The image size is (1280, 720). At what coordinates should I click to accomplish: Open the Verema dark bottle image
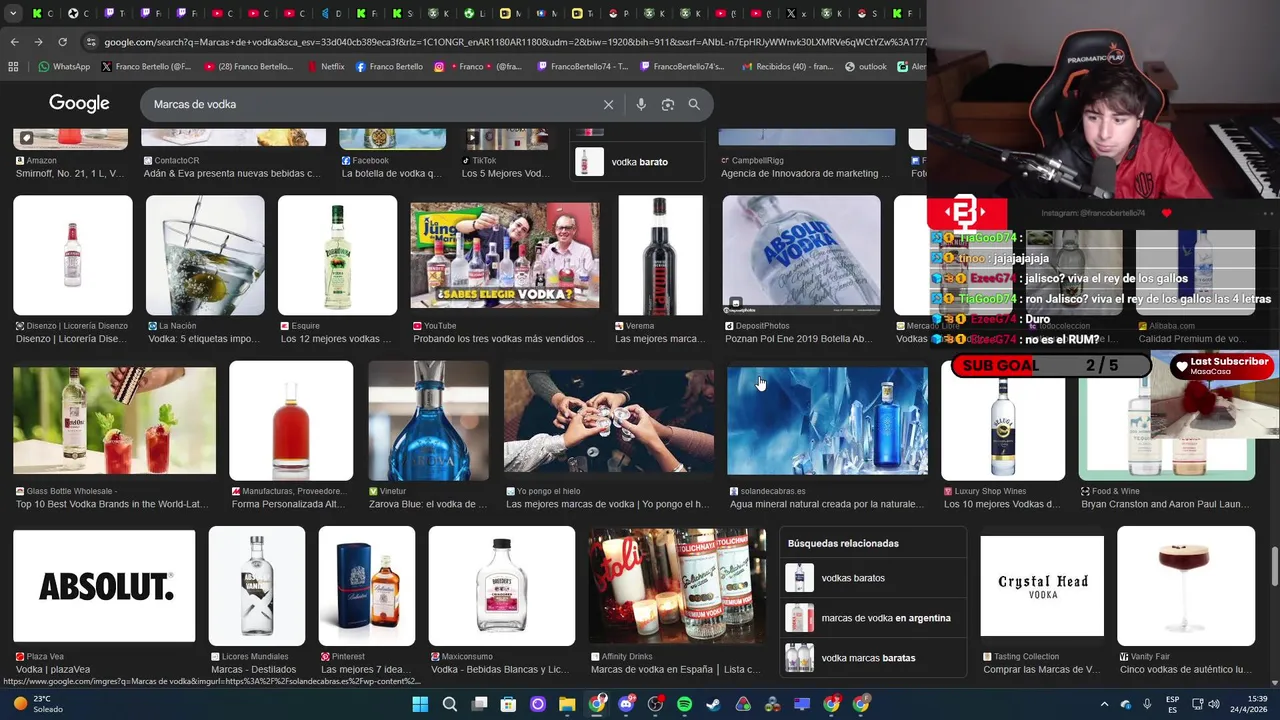tap(660, 255)
